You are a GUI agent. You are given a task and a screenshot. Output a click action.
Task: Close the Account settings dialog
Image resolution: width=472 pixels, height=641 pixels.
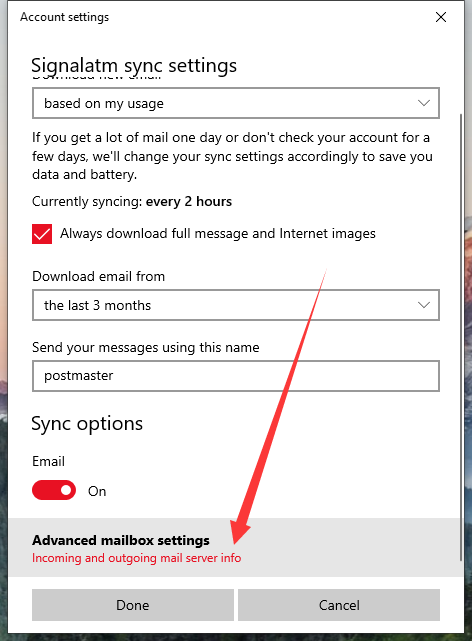(441, 17)
